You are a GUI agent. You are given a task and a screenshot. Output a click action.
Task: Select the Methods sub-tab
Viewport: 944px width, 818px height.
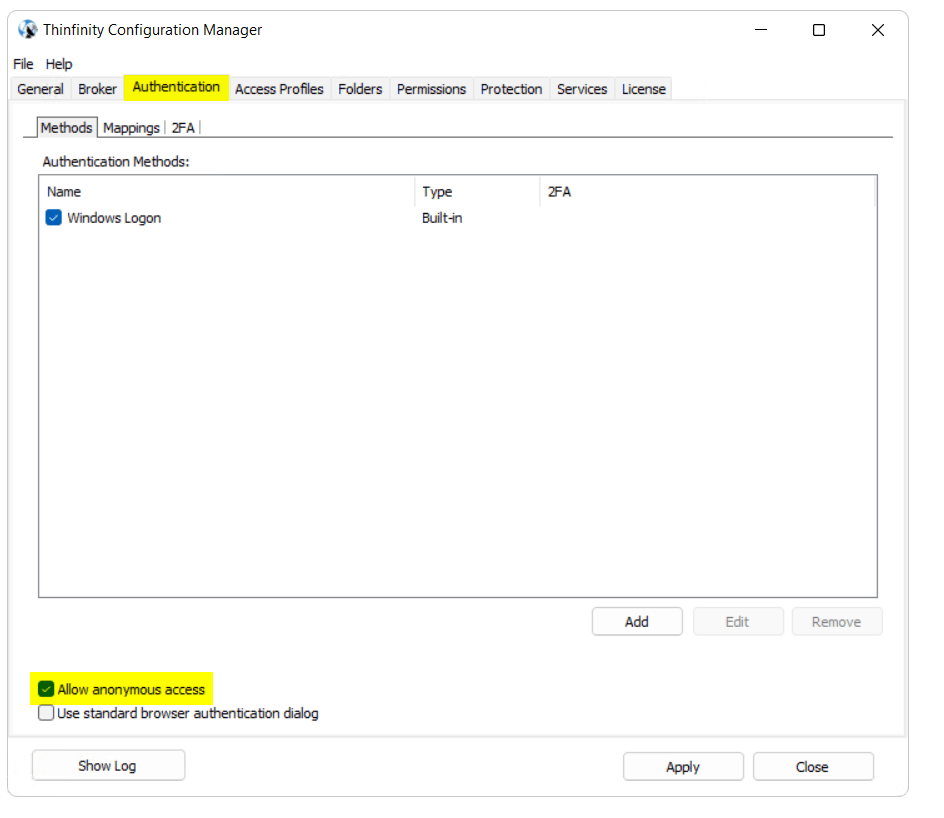coord(66,128)
